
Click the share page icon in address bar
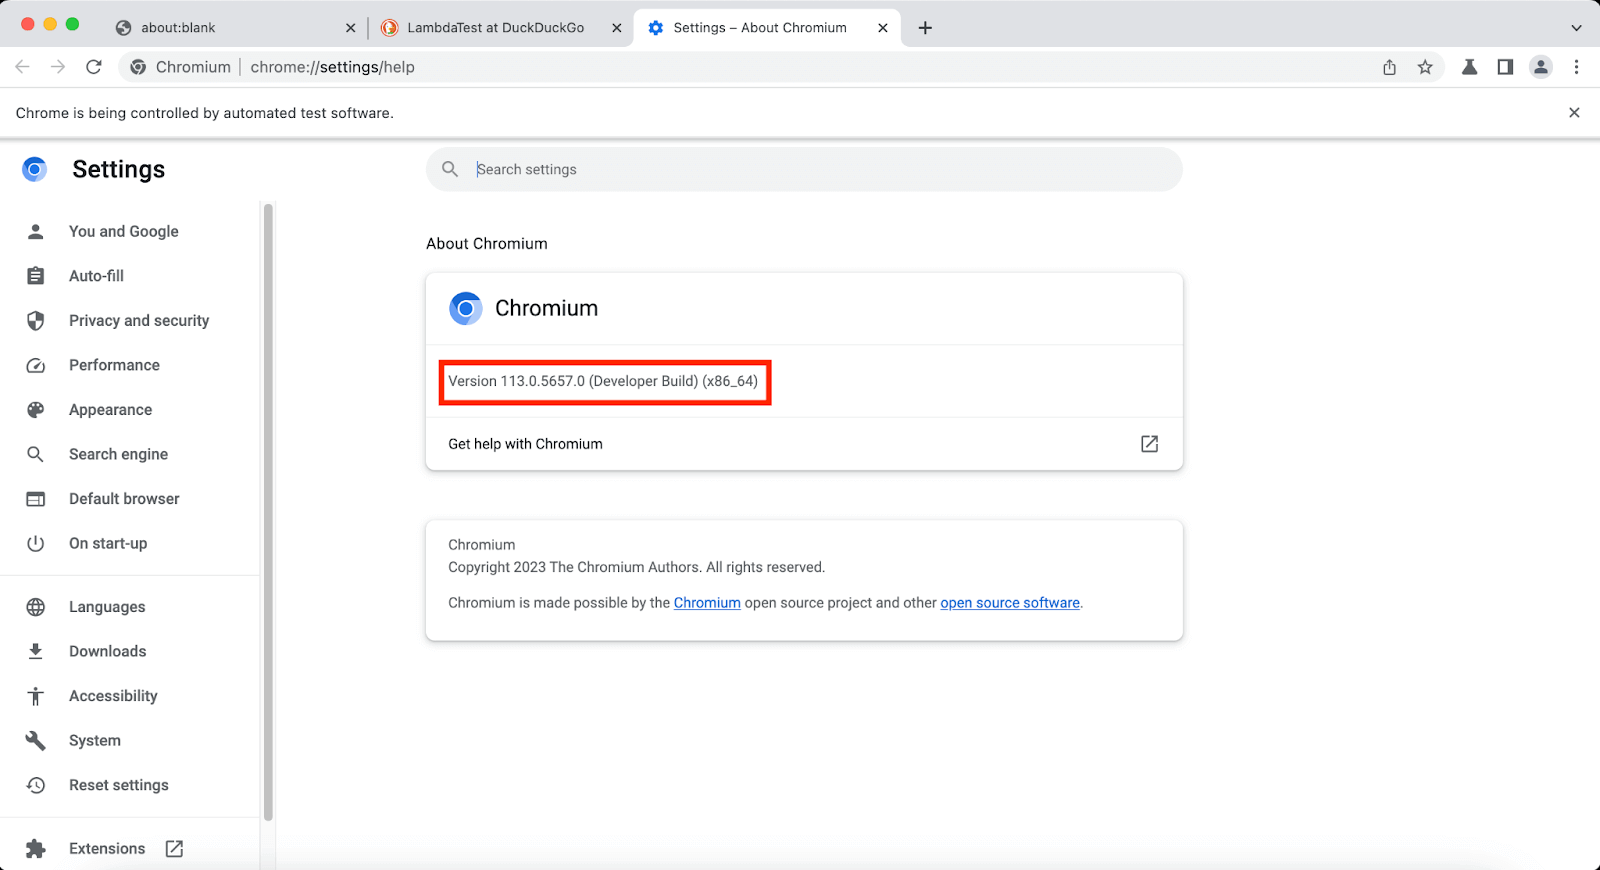pyautogui.click(x=1389, y=67)
